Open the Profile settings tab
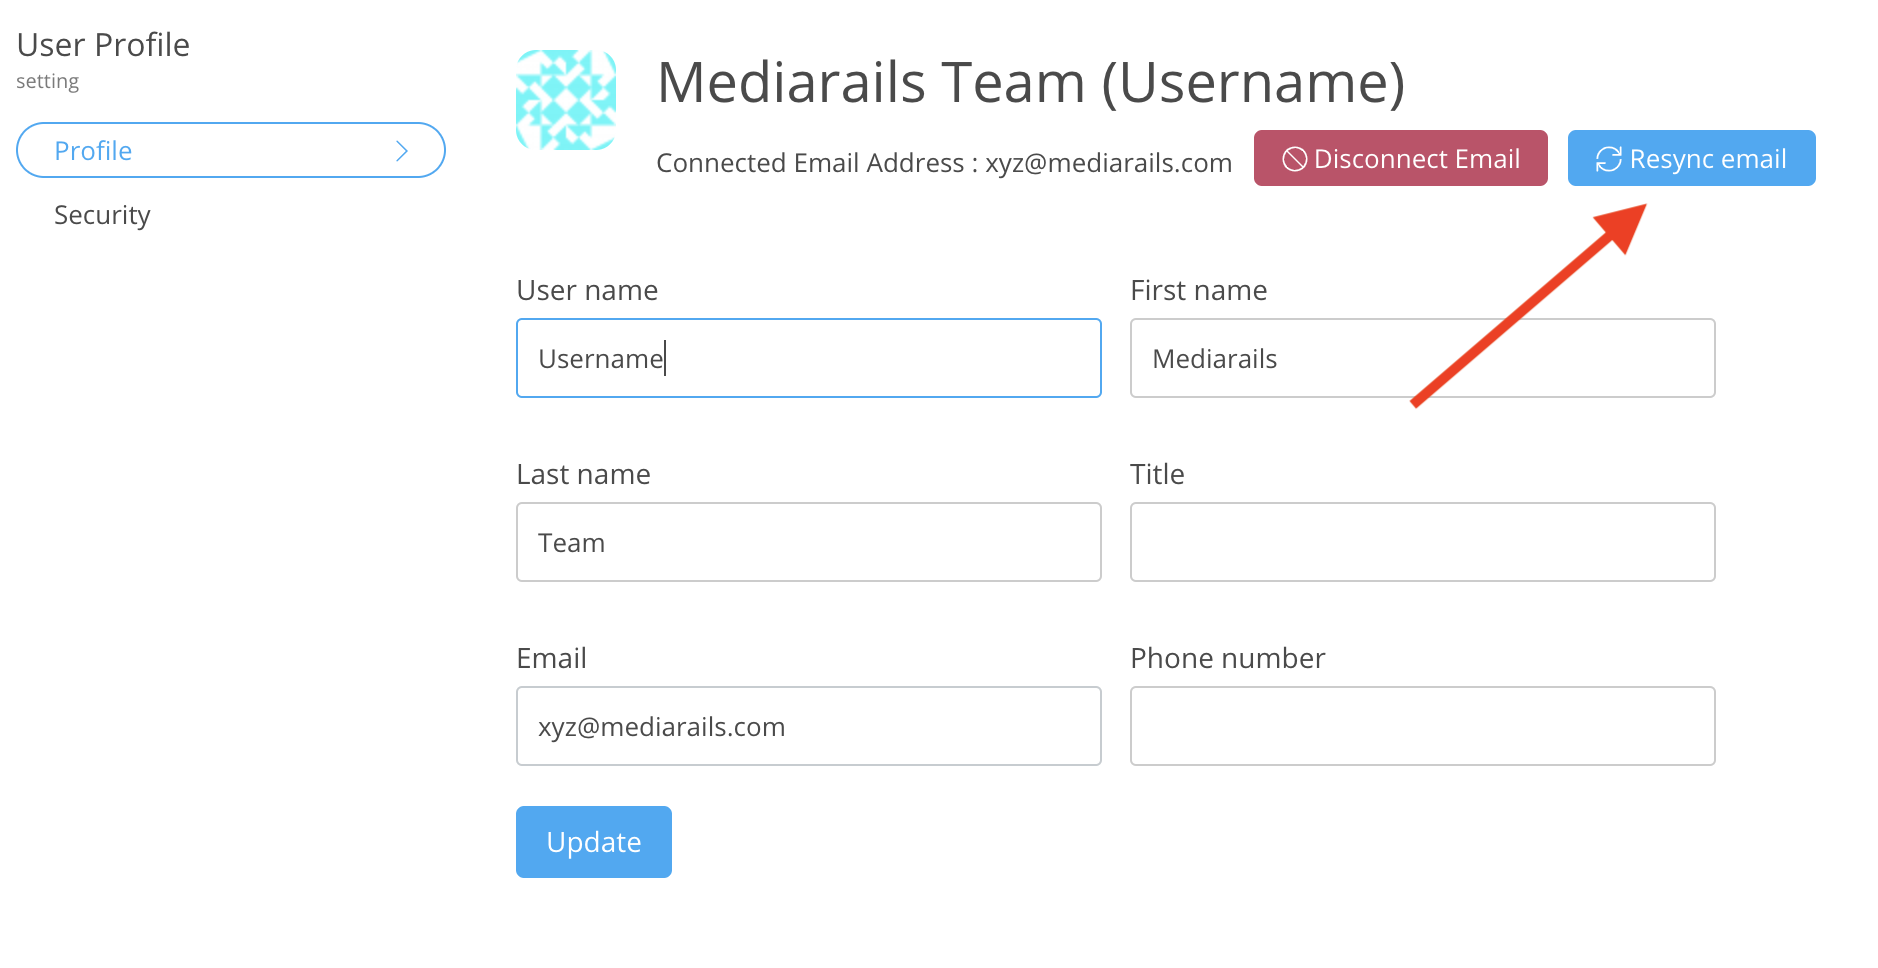Viewport: 1878px width, 968px height. 230,151
